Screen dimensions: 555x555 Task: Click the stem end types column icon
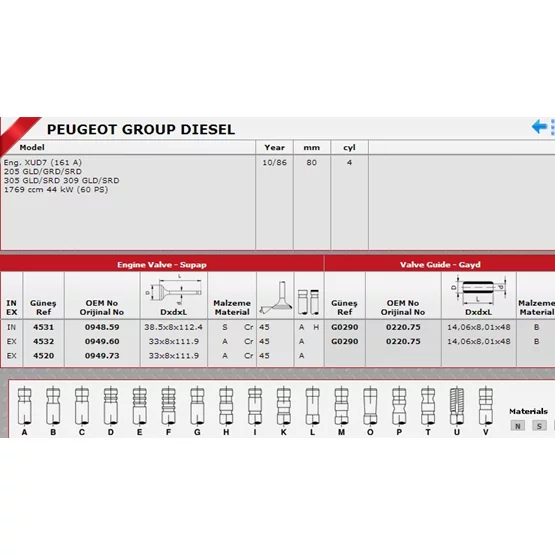coord(309,302)
